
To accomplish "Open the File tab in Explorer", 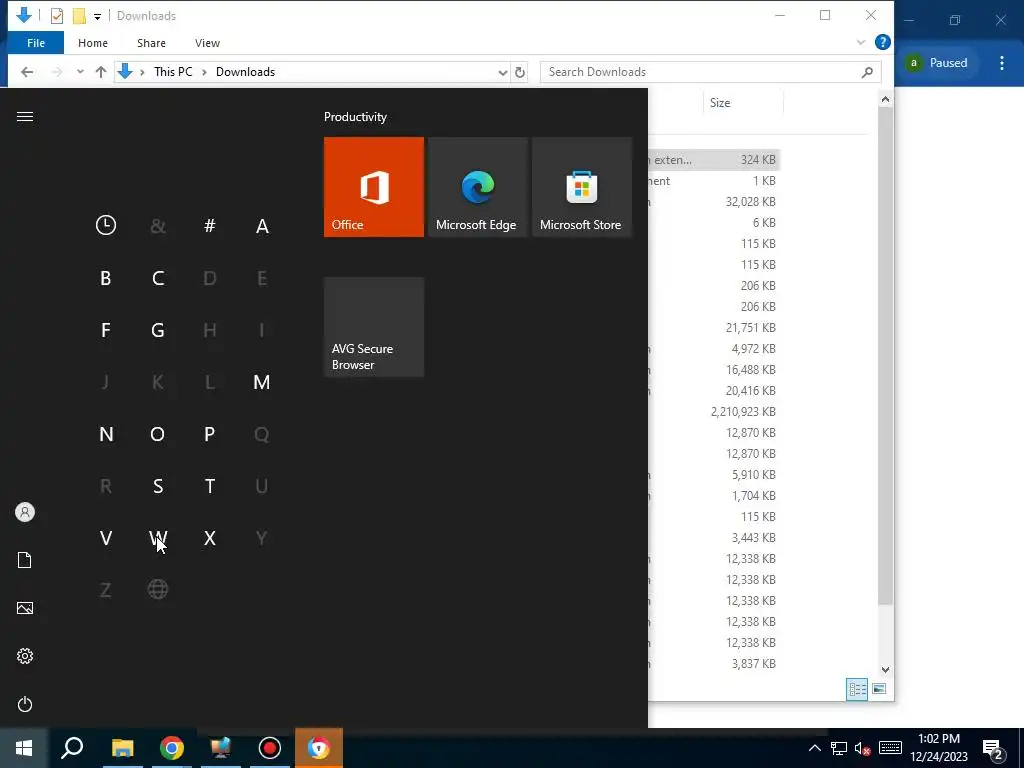I will (x=36, y=43).
